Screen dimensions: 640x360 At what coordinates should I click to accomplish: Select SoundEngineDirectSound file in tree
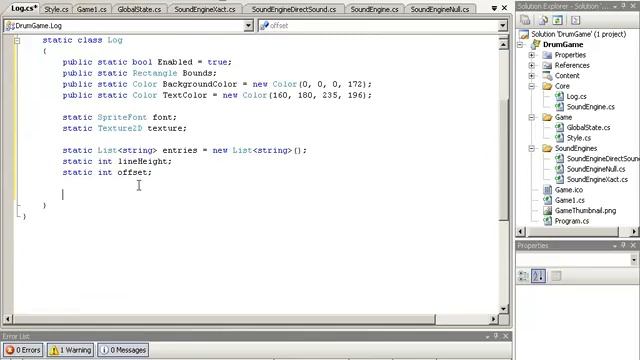(603, 159)
